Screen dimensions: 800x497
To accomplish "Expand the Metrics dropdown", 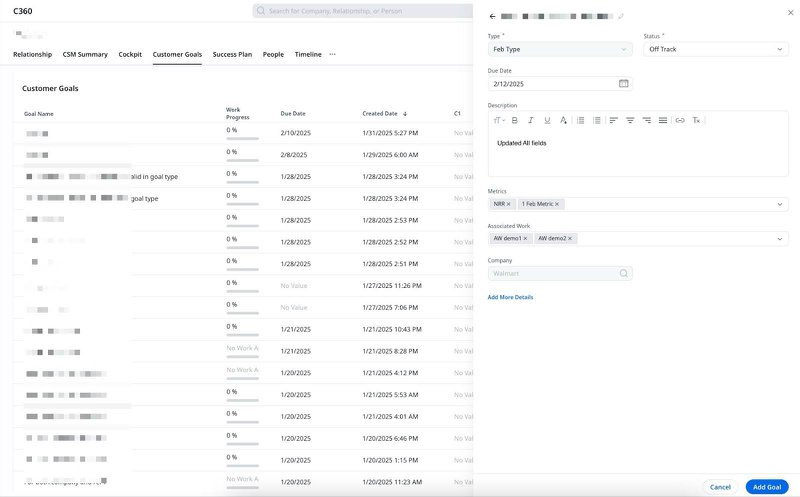I will (779, 204).
